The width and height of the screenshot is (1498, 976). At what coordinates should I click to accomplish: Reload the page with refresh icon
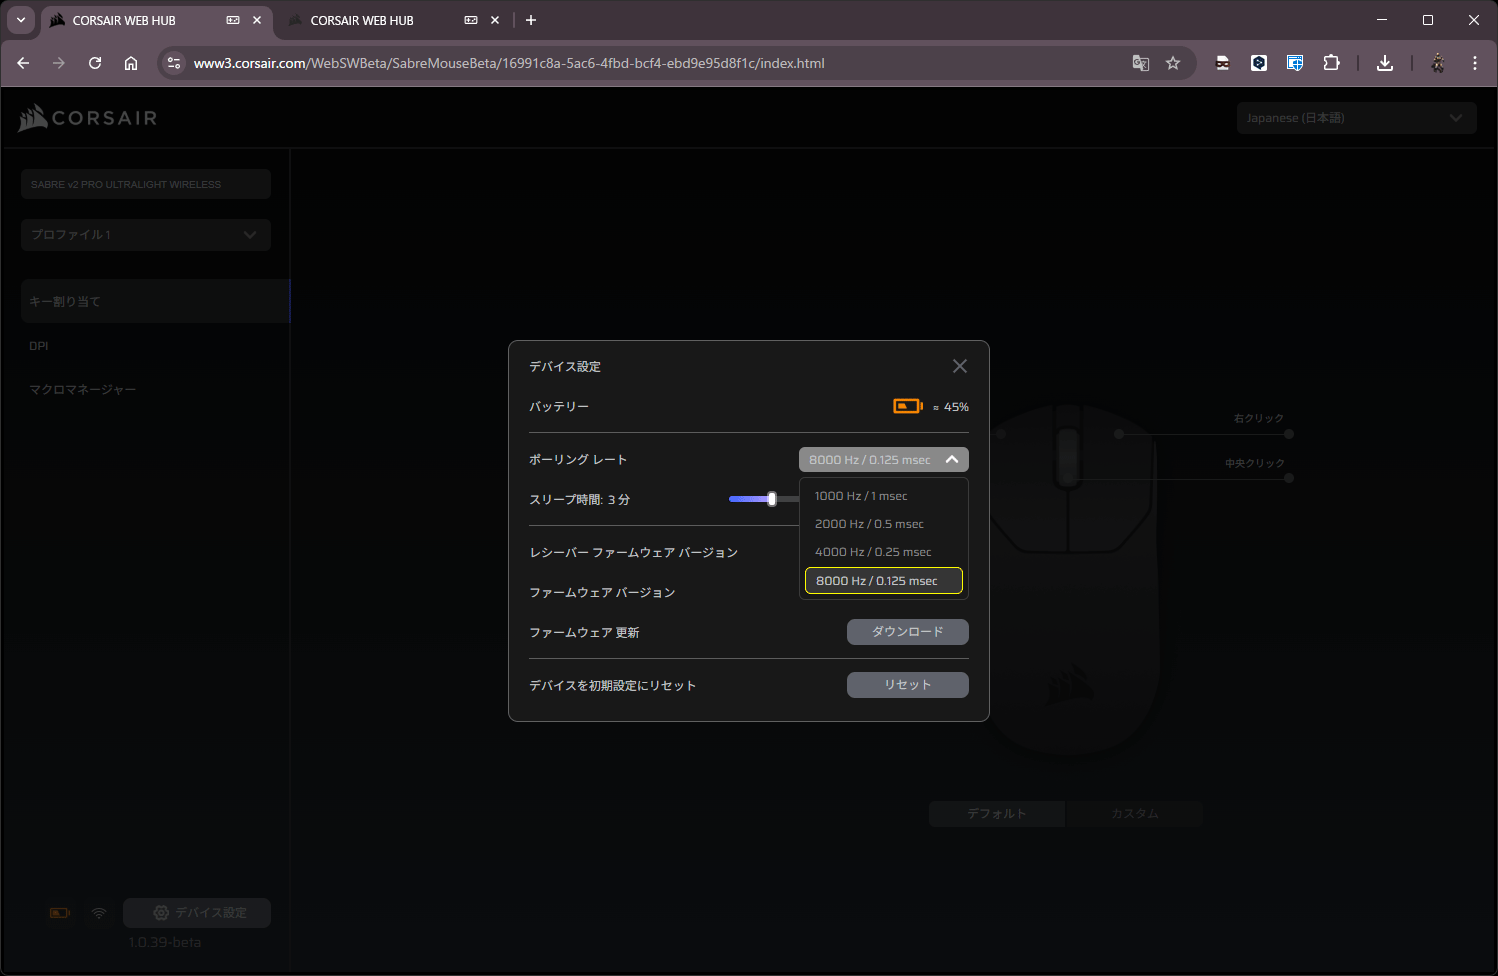coord(95,63)
